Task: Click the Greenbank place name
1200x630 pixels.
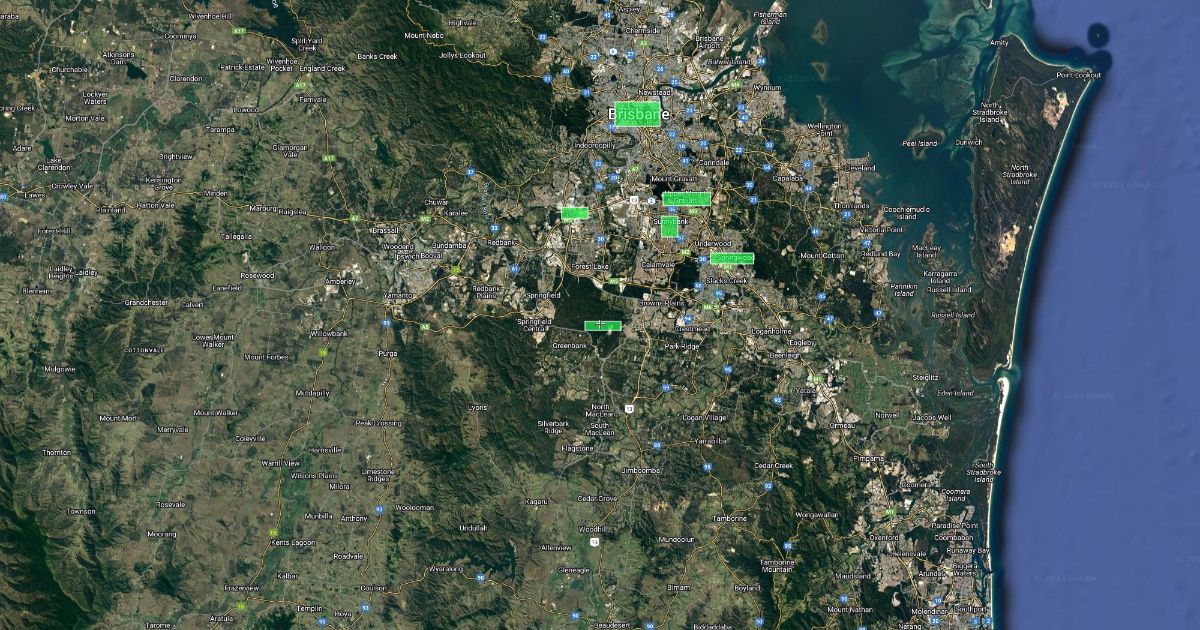Action: [x=570, y=345]
